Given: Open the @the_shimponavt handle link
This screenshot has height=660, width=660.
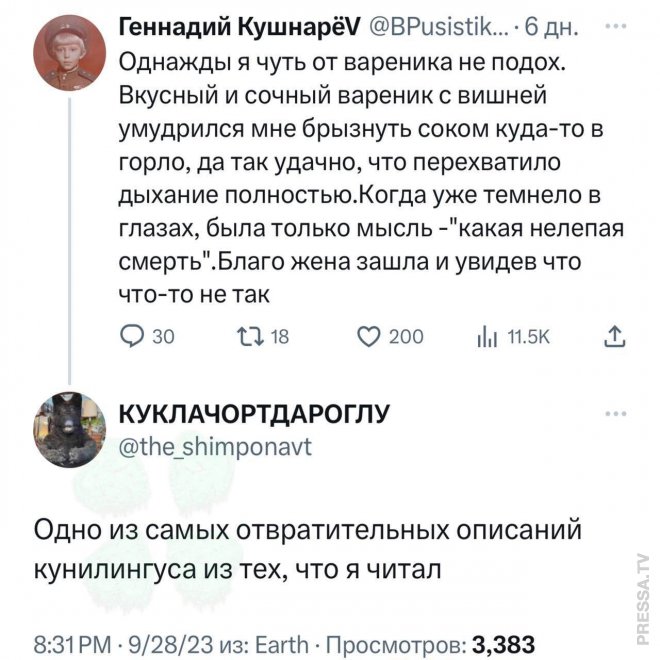Looking at the screenshot, I should point(215,447).
